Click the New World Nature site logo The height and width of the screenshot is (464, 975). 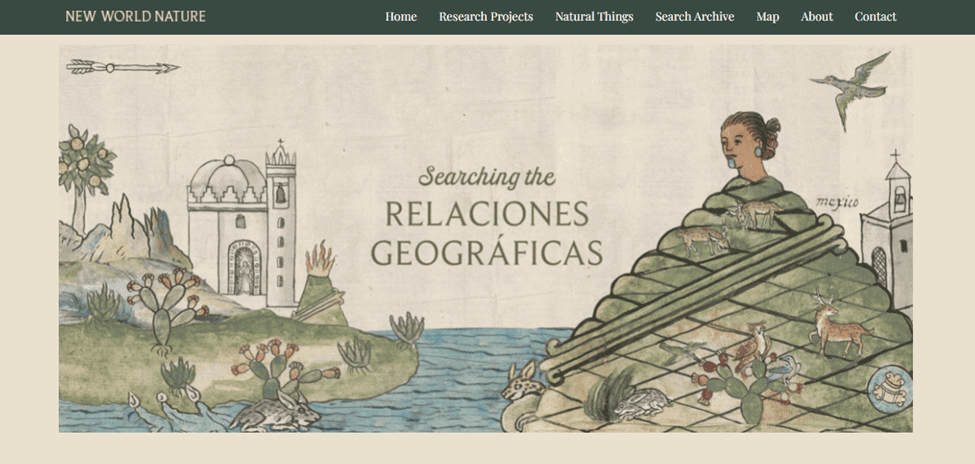135,16
